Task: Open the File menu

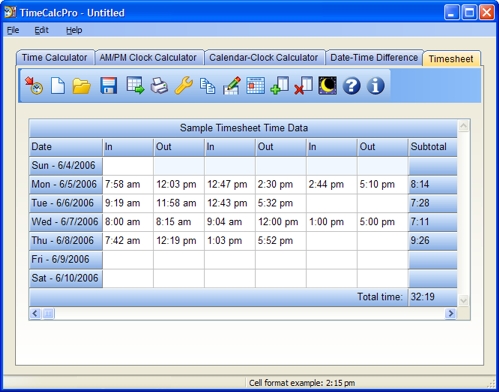Action: (x=13, y=30)
